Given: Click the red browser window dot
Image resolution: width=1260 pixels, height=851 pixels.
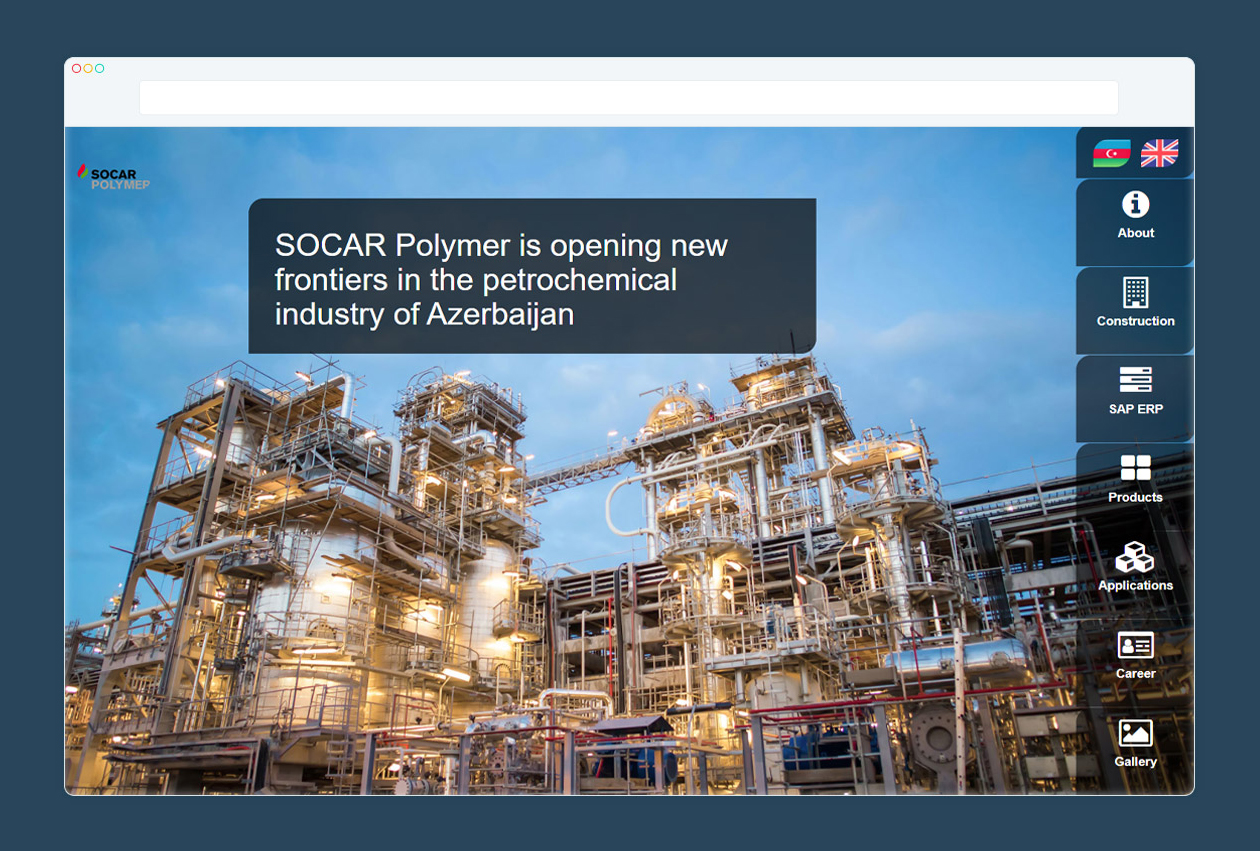Looking at the screenshot, I should [77, 68].
